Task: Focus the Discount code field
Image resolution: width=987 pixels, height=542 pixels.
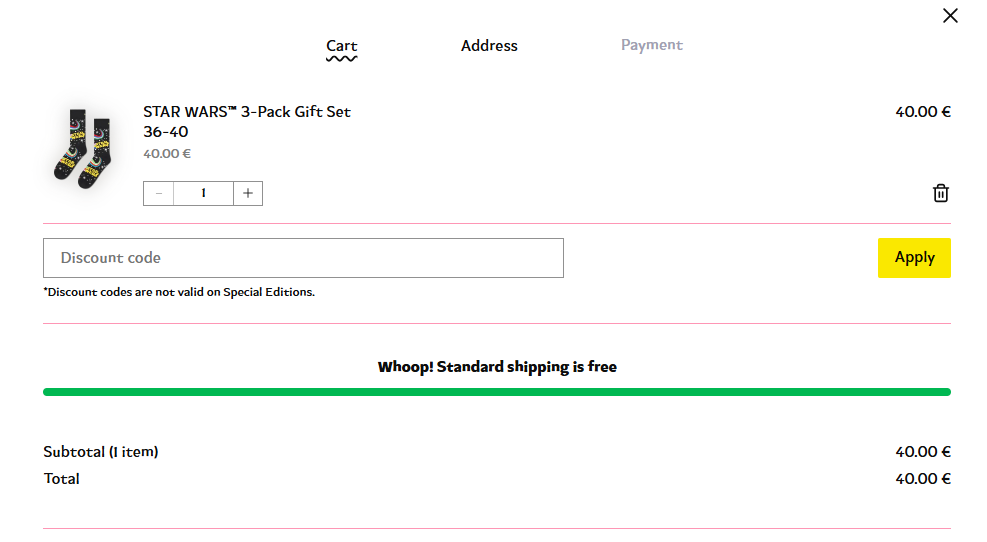Action: tap(303, 258)
